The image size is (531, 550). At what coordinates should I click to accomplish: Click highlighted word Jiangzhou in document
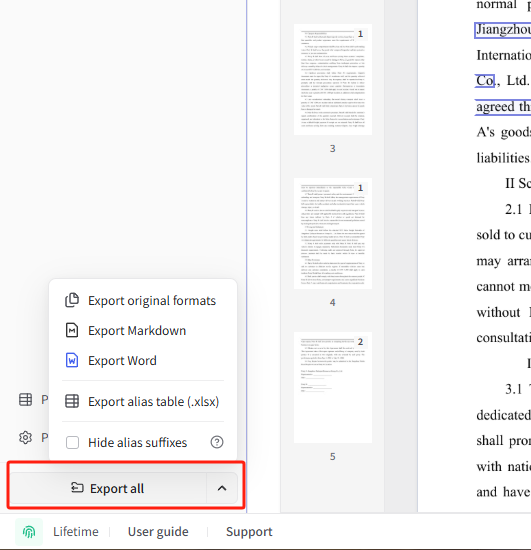coord(503,30)
